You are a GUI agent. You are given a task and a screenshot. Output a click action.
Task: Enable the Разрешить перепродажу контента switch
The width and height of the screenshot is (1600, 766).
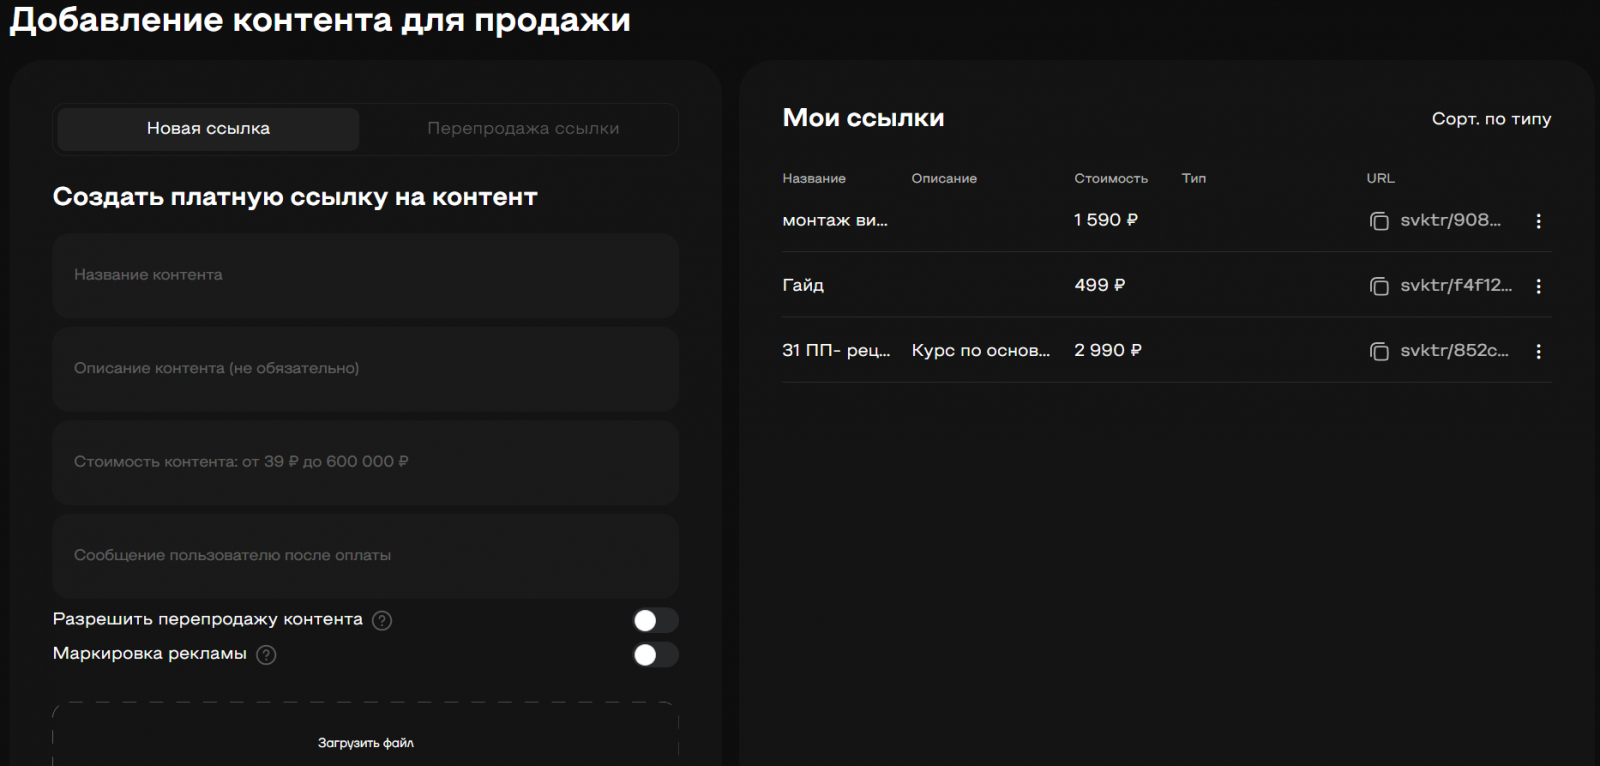pos(656,621)
